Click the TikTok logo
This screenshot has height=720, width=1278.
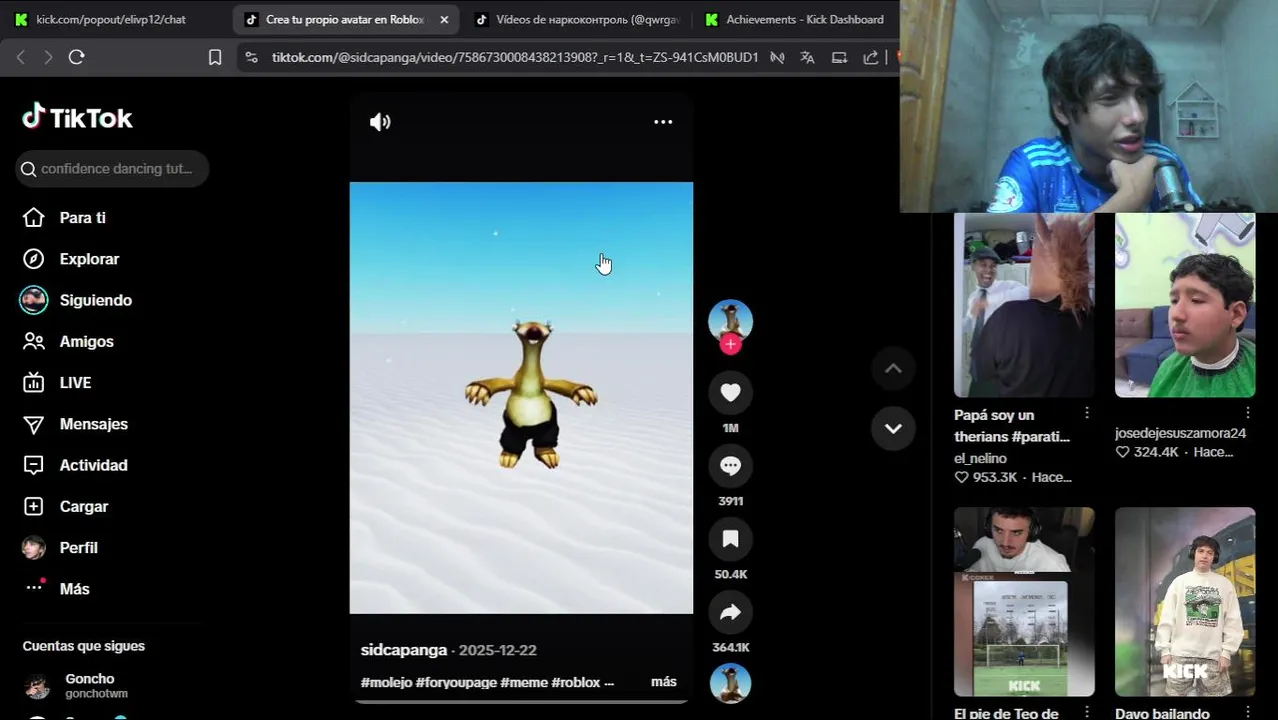point(77,118)
